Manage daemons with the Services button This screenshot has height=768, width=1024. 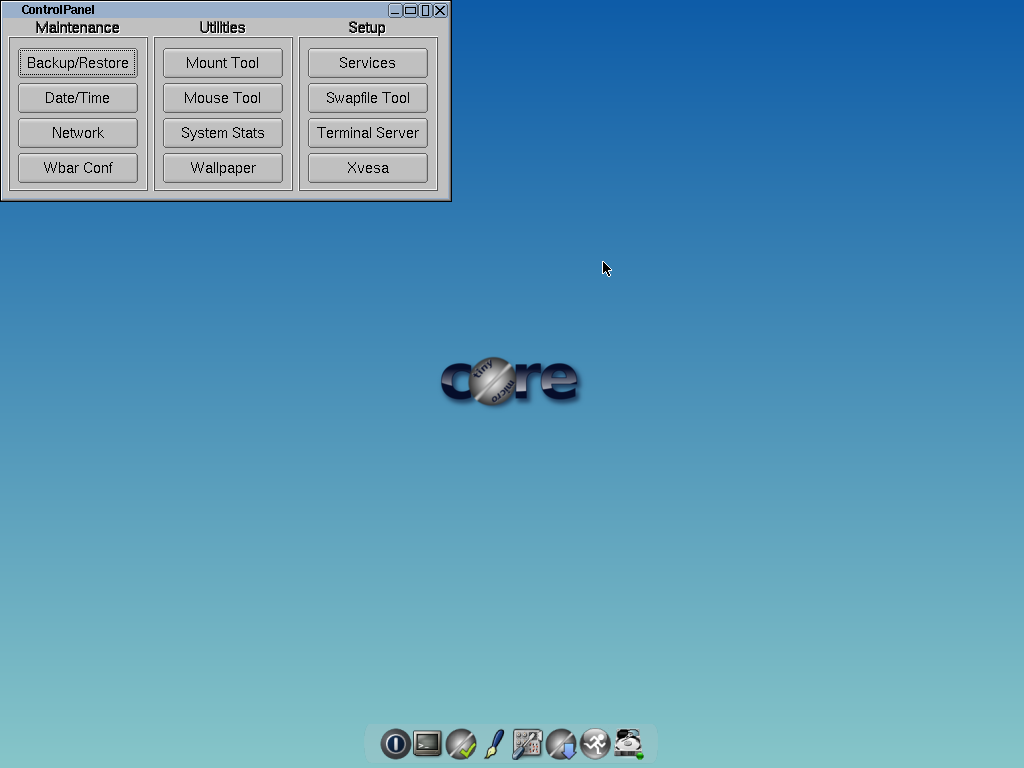(367, 62)
